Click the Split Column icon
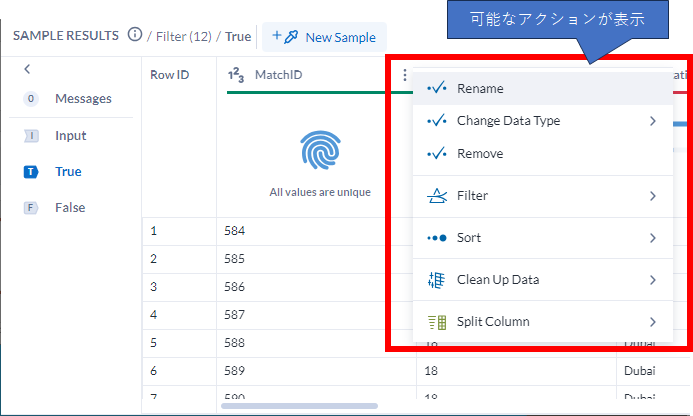 pyautogui.click(x=435, y=322)
